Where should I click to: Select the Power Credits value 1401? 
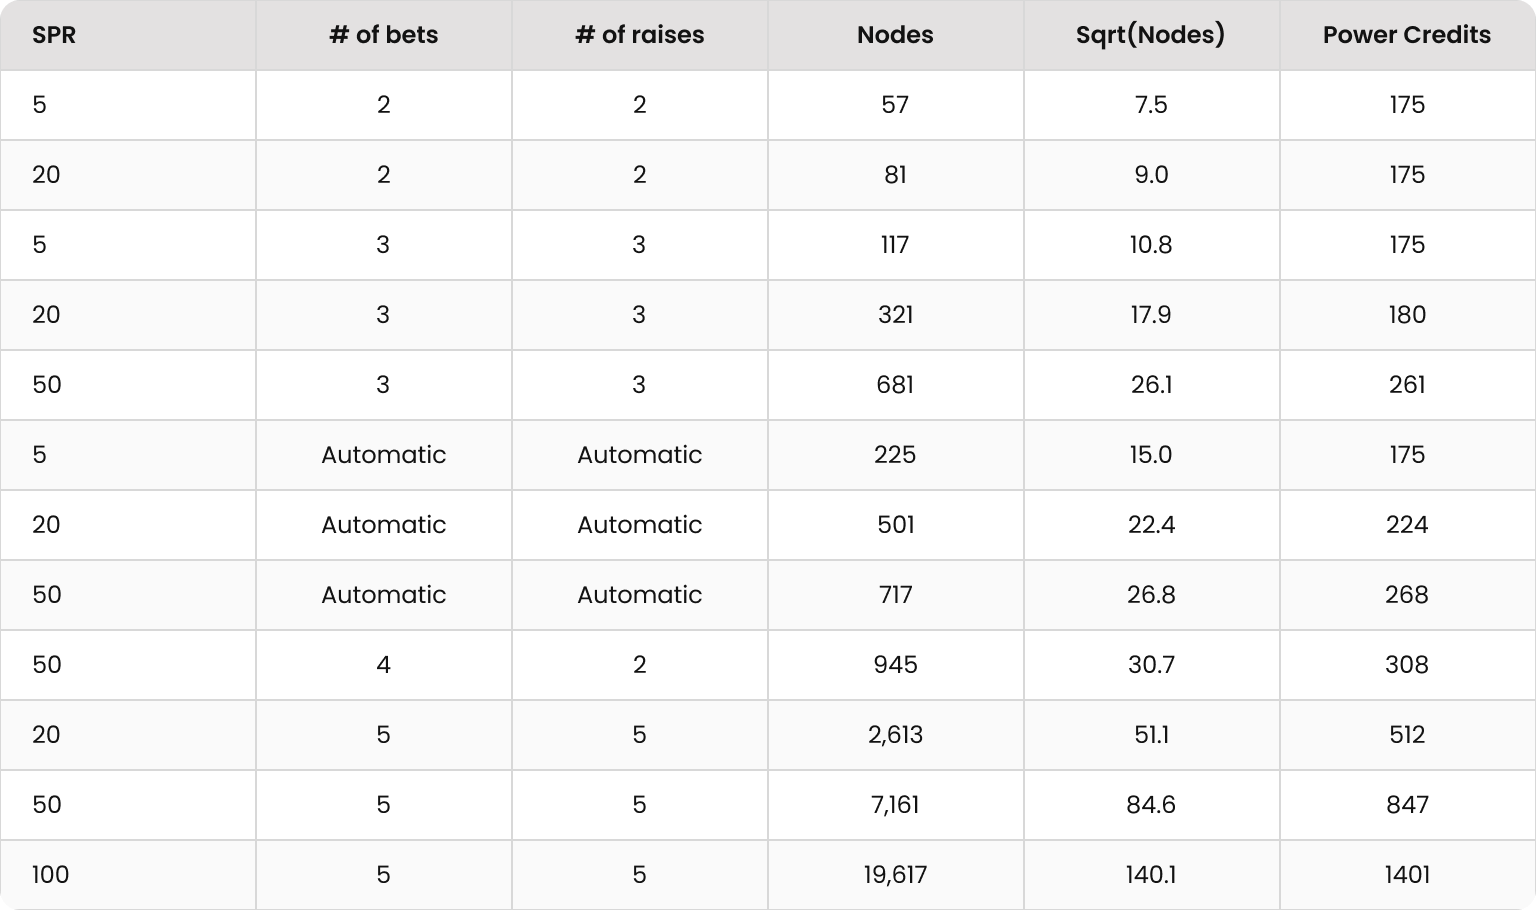click(1407, 875)
